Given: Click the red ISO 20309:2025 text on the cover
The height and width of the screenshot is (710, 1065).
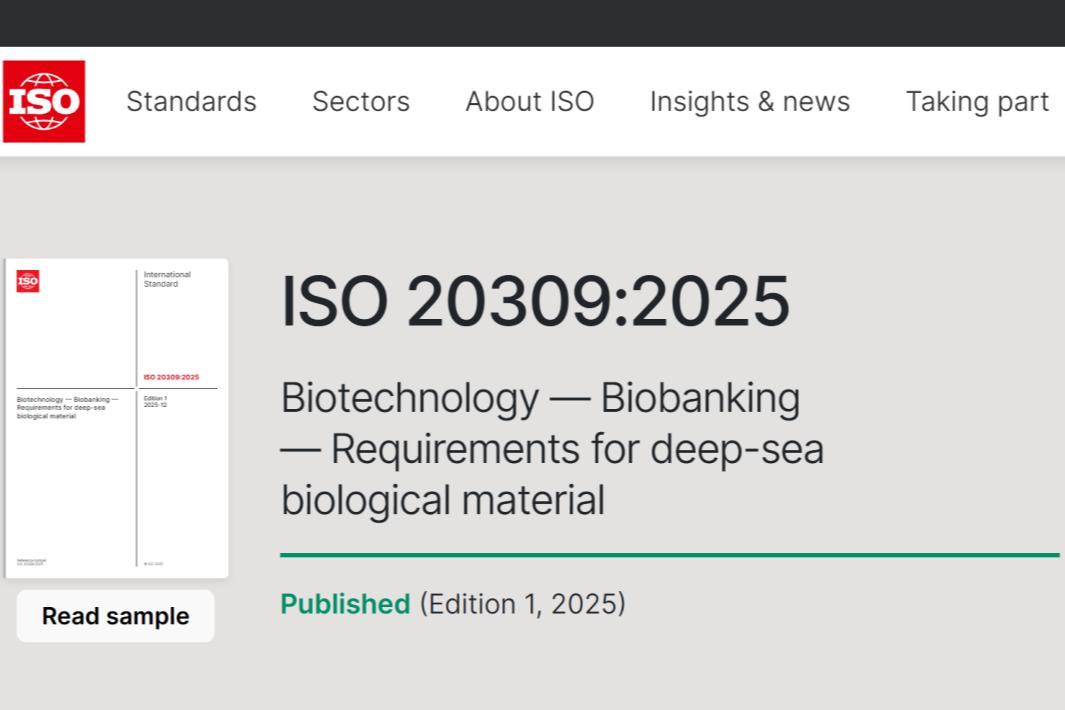Looking at the screenshot, I should point(171,377).
